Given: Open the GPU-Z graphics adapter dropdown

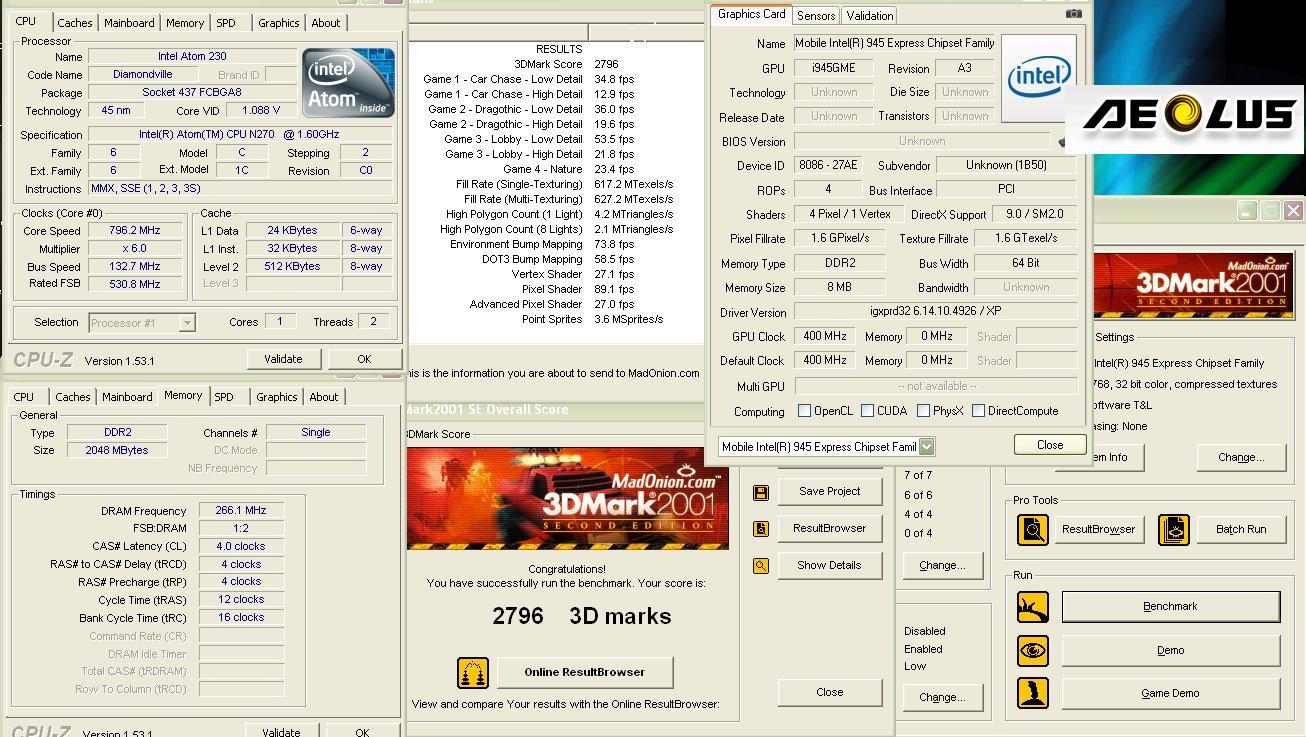Looking at the screenshot, I should [926, 447].
